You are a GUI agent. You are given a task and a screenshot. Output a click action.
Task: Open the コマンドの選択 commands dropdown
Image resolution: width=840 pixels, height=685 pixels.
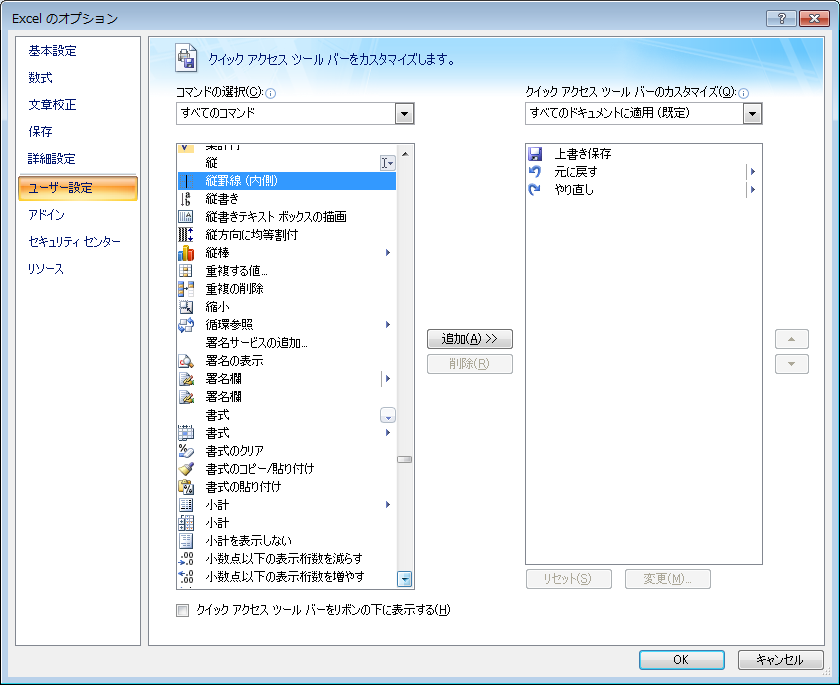pos(404,113)
